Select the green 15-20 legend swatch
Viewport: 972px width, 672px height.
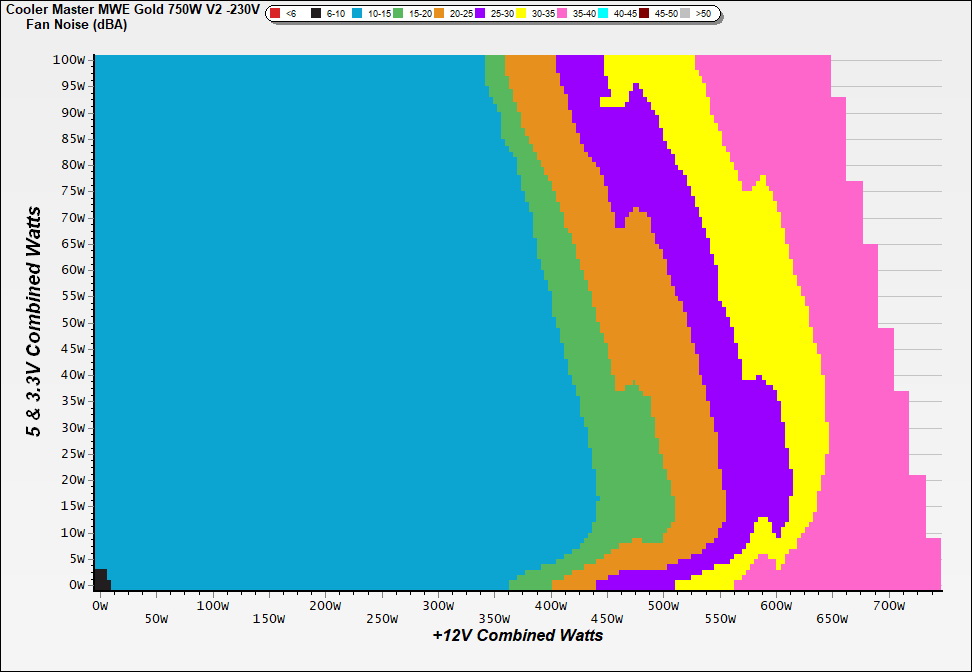[398, 14]
